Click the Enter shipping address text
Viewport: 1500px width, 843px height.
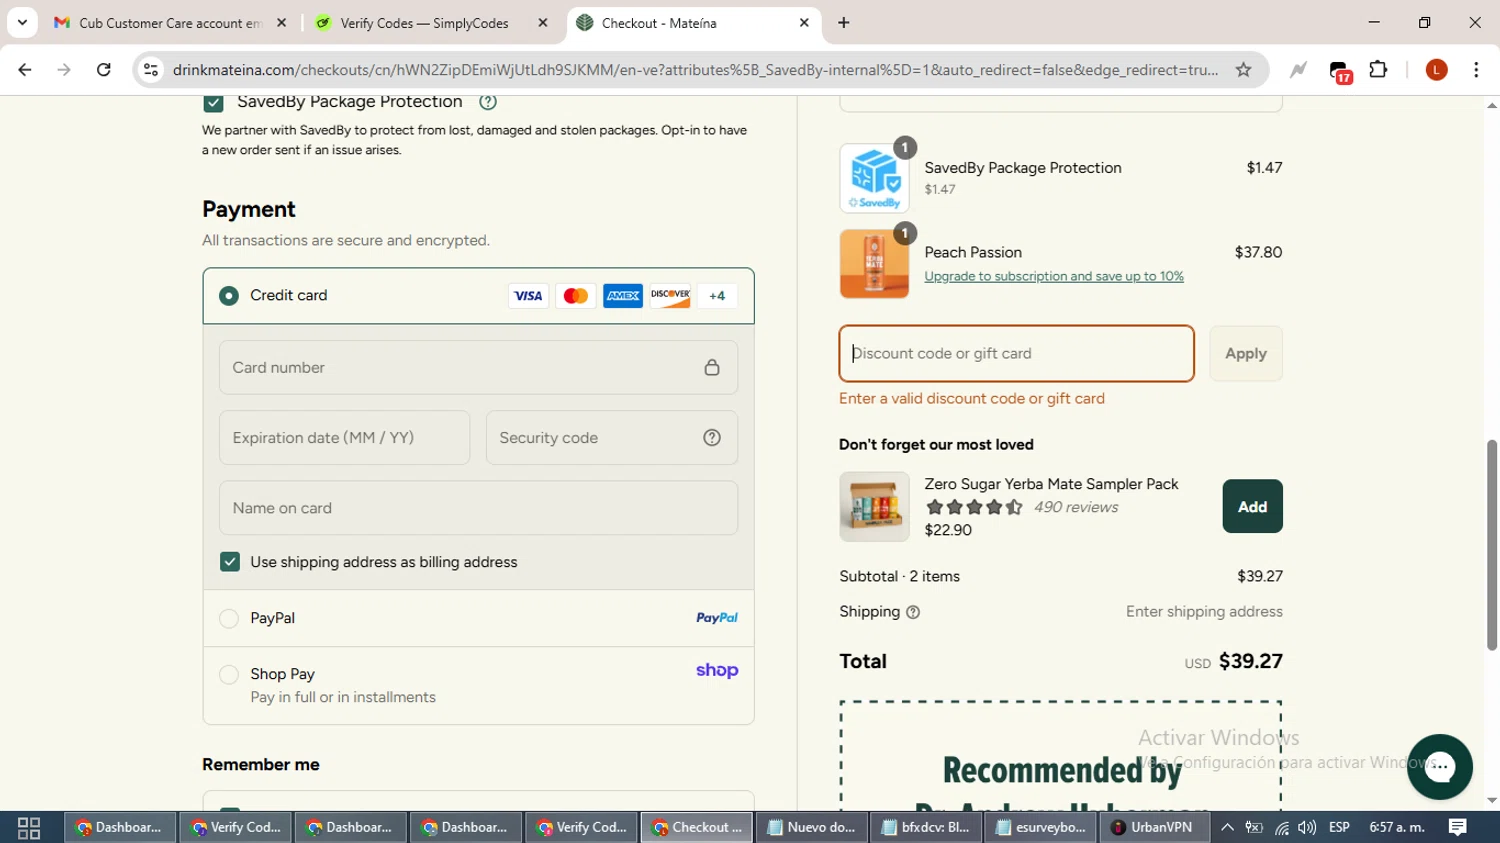(x=1204, y=612)
